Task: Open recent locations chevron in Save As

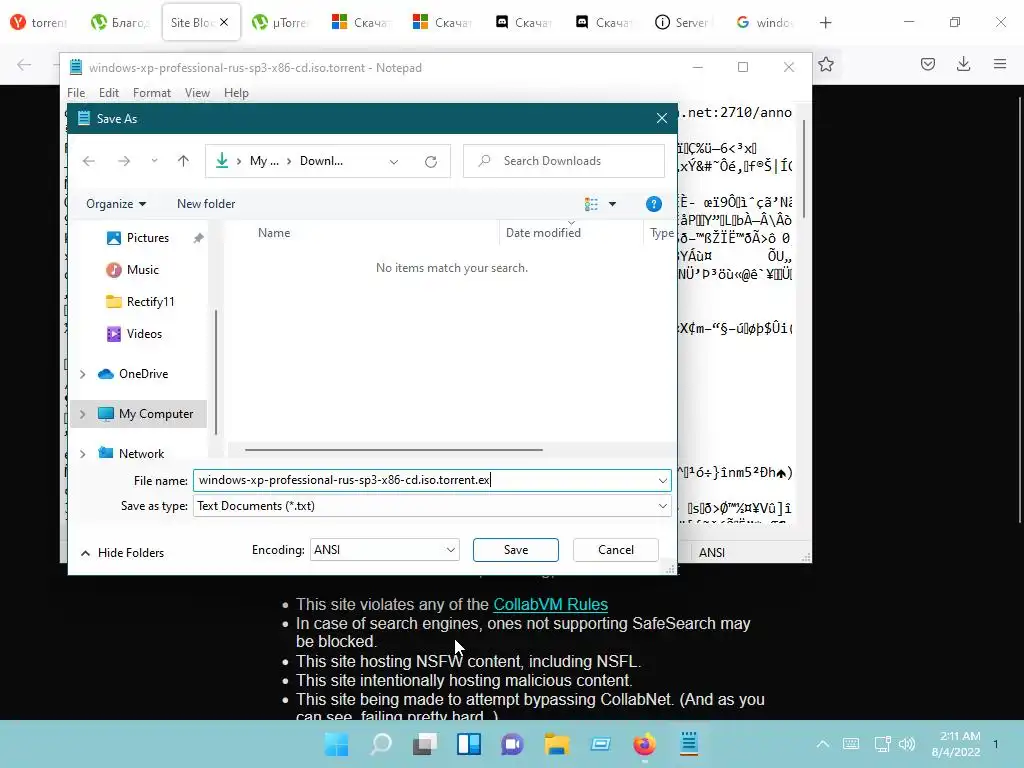Action: (x=154, y=161)
